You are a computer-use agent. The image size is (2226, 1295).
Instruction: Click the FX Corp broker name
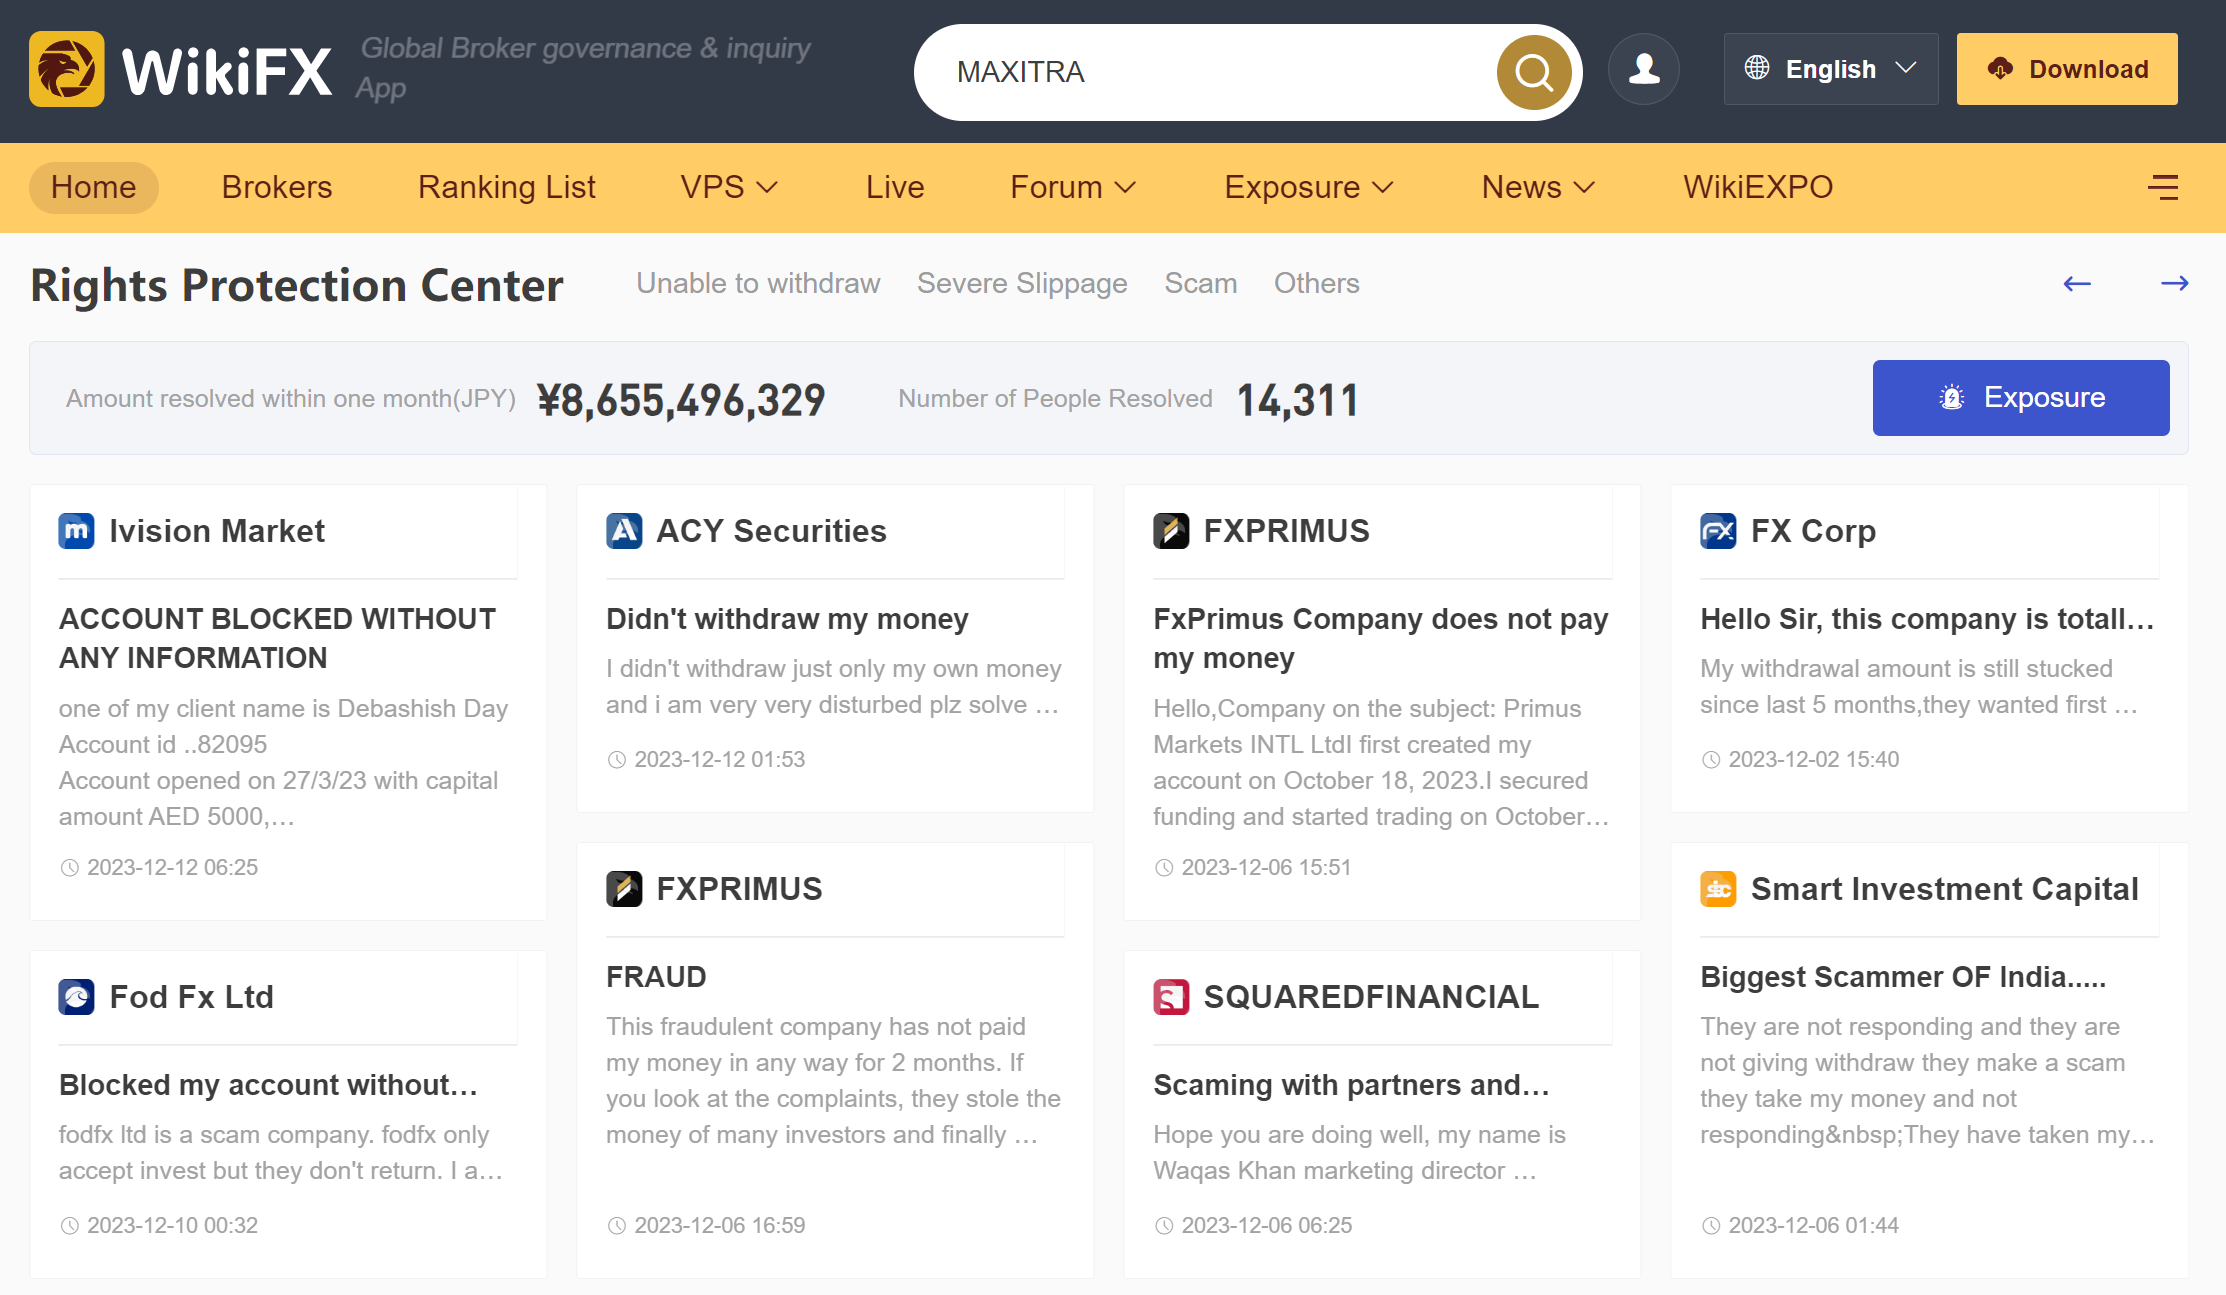(1813, 531)
